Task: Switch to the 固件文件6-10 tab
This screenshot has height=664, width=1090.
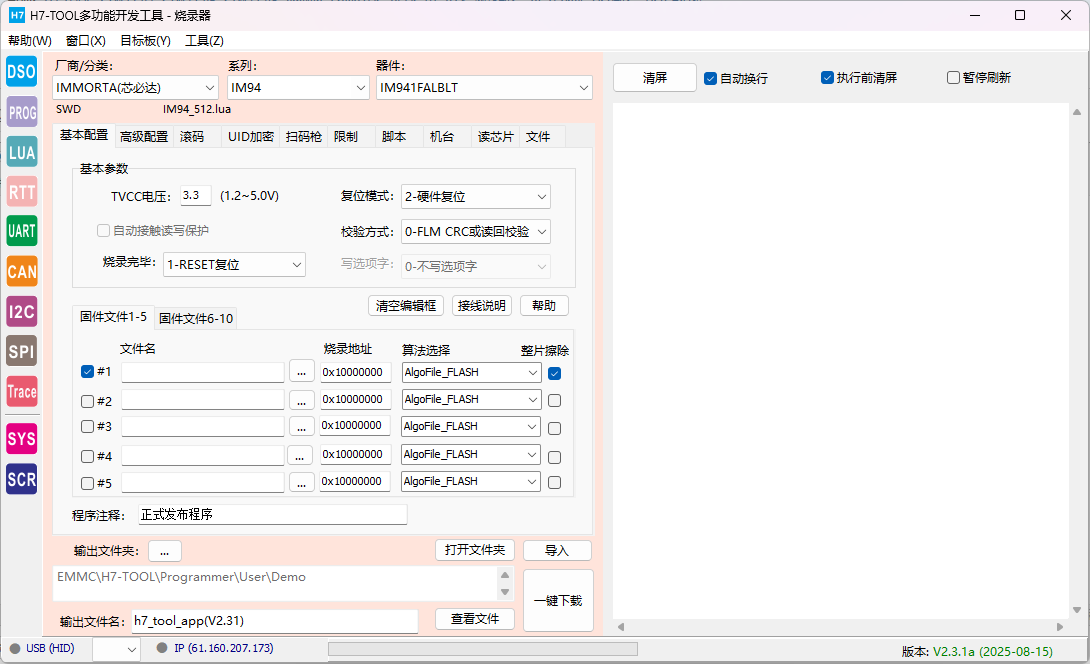Action: click(196, 318)
